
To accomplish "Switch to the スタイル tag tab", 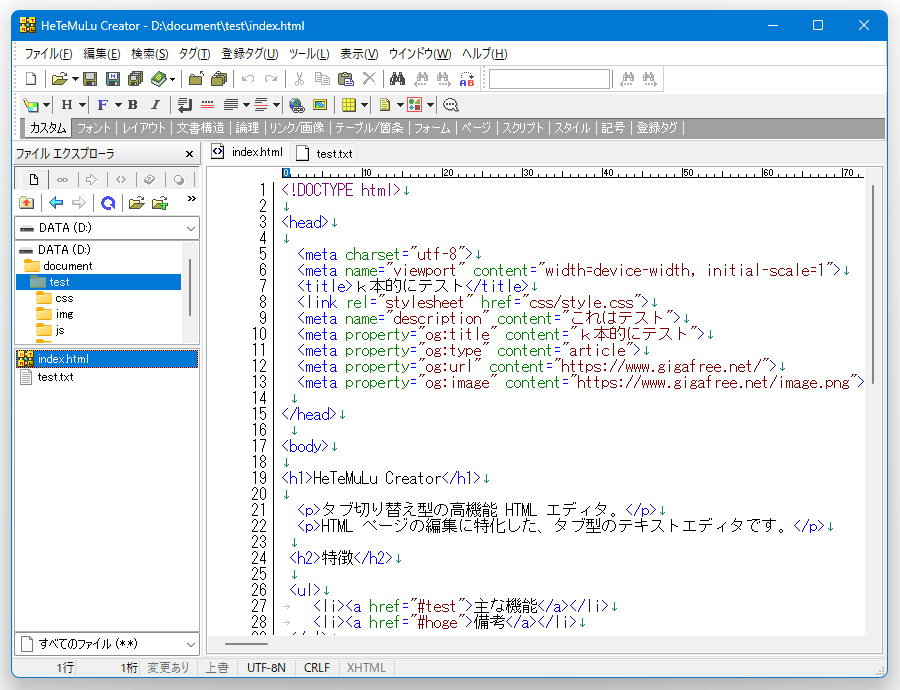I will point(572,128).
